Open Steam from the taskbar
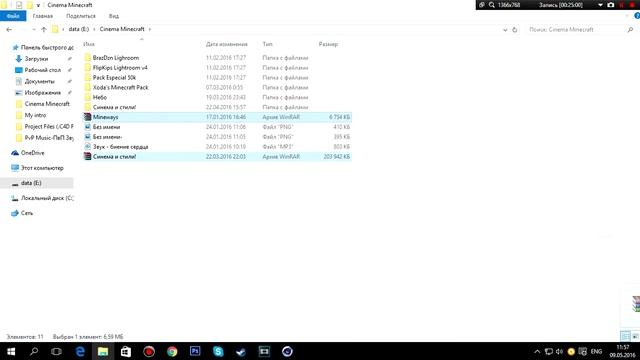 coord(241,351)
